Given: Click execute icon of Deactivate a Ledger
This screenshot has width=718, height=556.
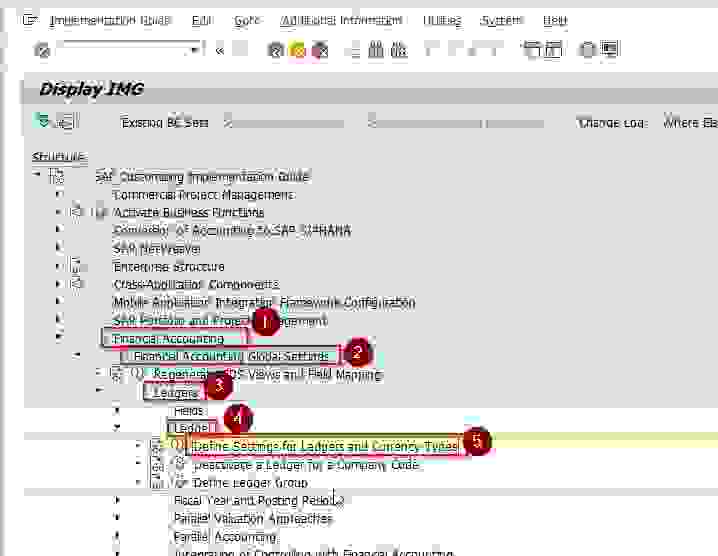Looking at the screenshot, I should [x=179, y=463].
